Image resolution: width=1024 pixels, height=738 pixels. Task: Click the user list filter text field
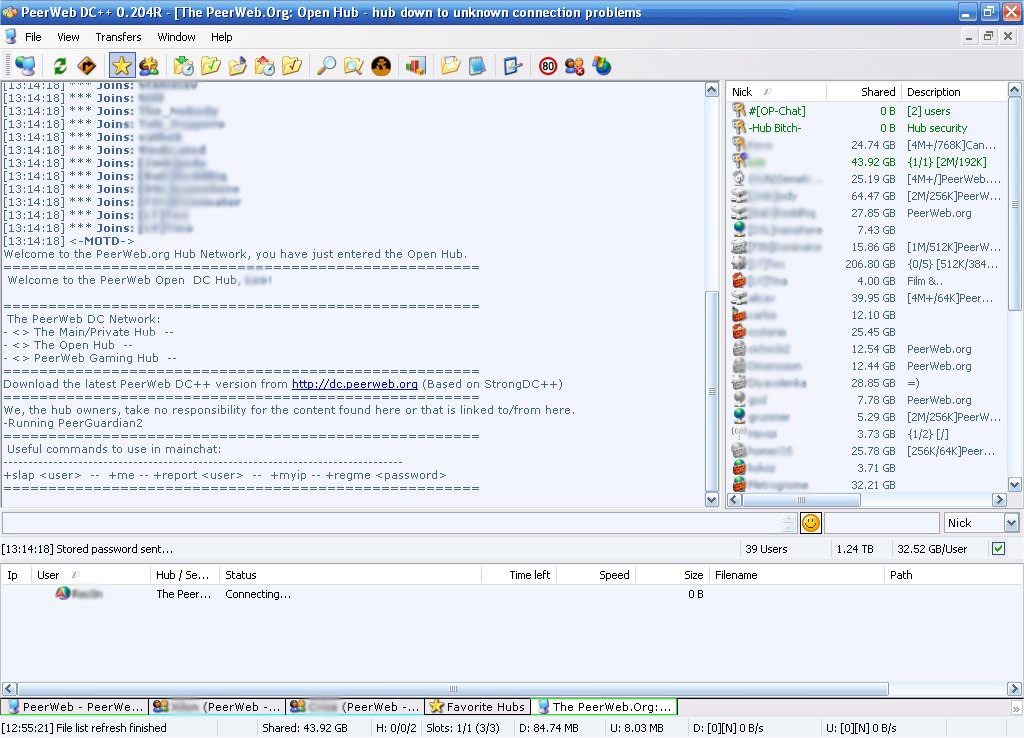coord(882,523)
